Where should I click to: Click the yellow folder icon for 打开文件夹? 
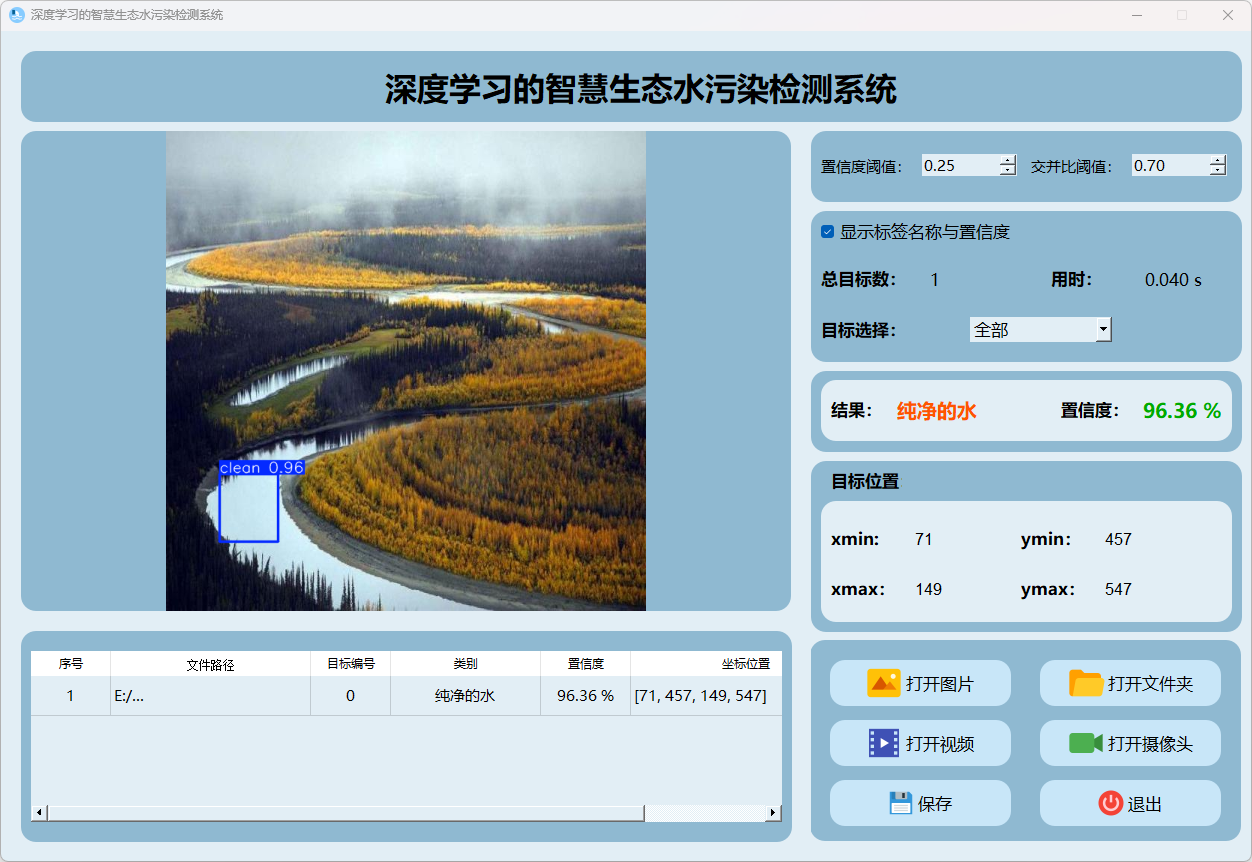pos(1085,683)
